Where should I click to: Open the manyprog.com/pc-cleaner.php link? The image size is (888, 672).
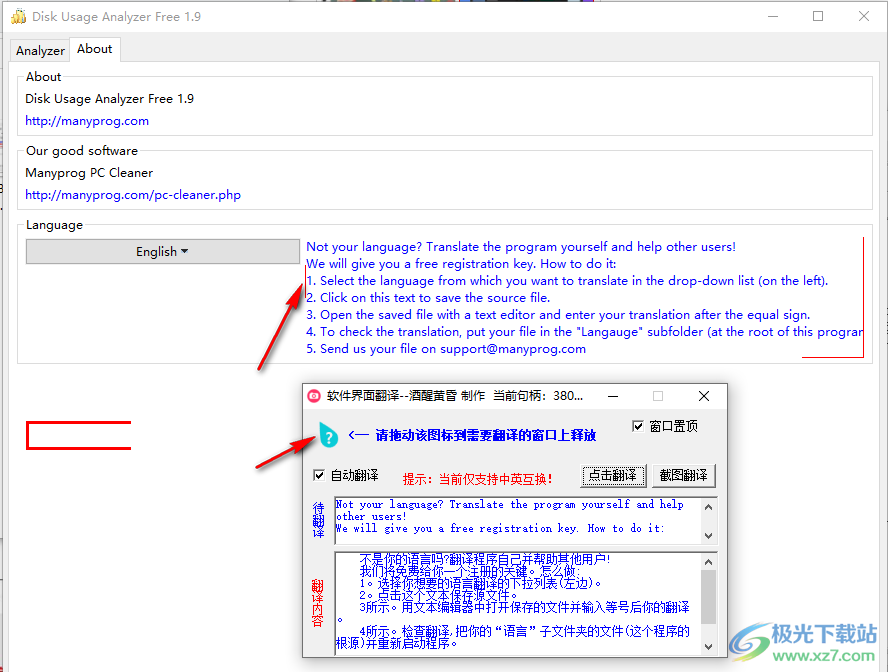(x=133, y=195)
